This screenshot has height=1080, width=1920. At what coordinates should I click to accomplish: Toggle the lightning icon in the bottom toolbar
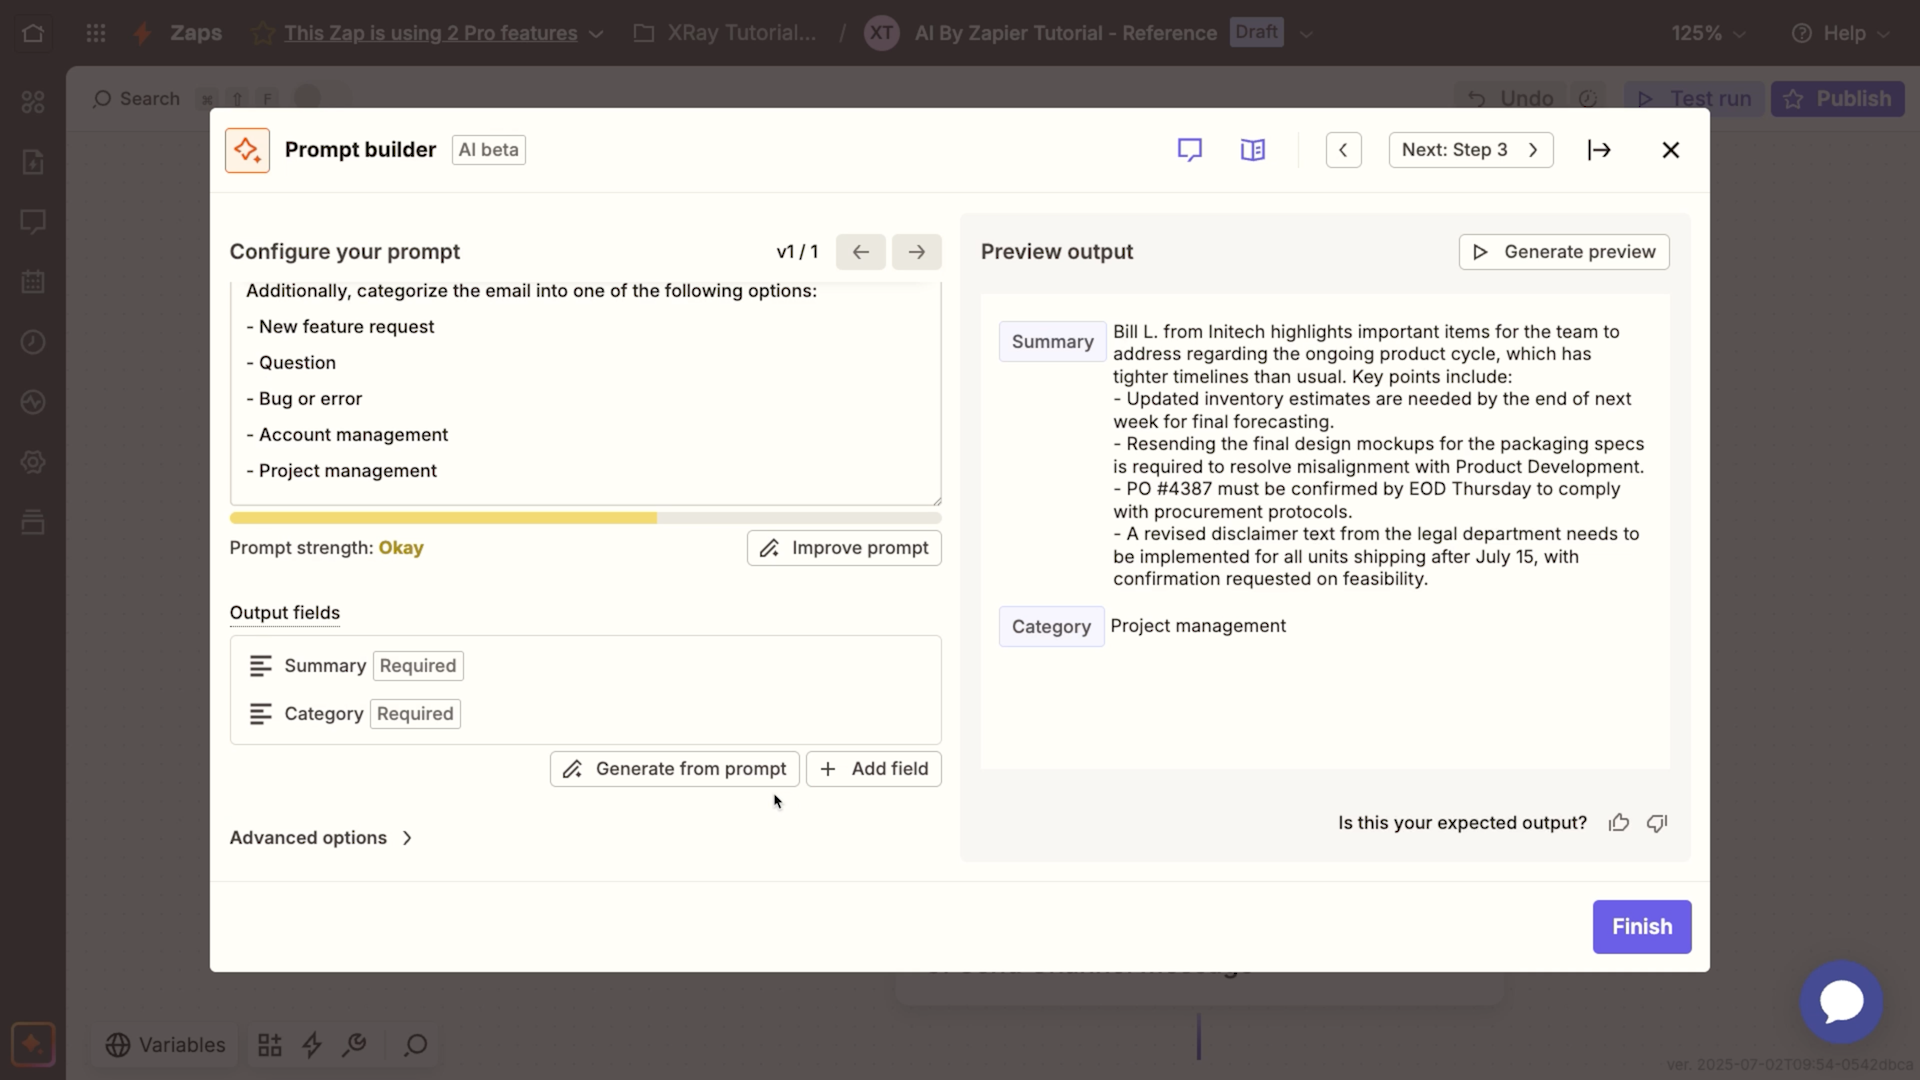click(x=312, y=1044)
